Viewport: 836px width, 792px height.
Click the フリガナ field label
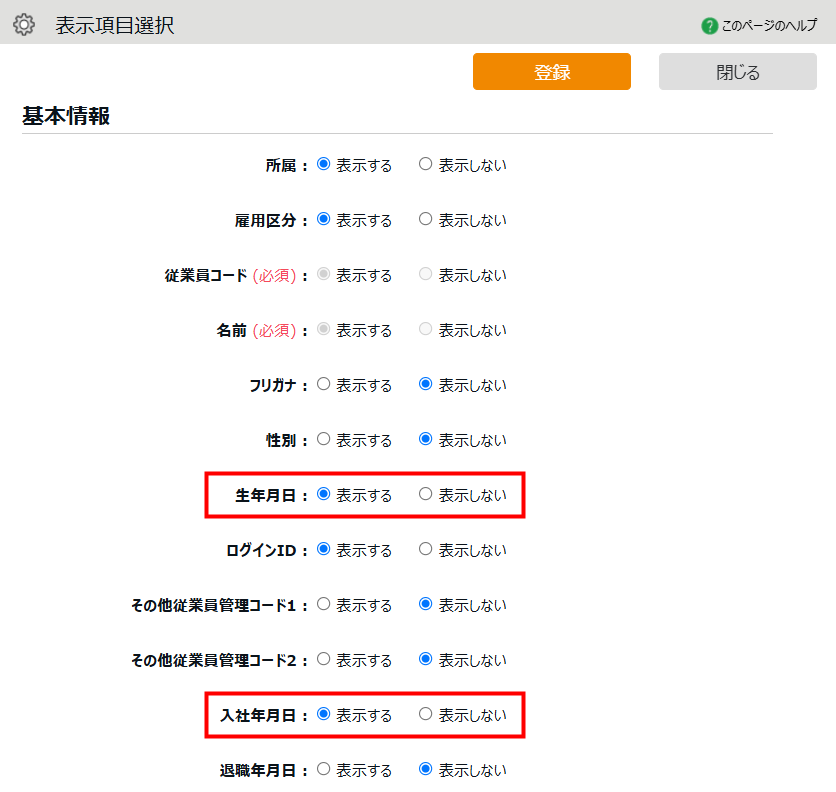pos(273,385)
